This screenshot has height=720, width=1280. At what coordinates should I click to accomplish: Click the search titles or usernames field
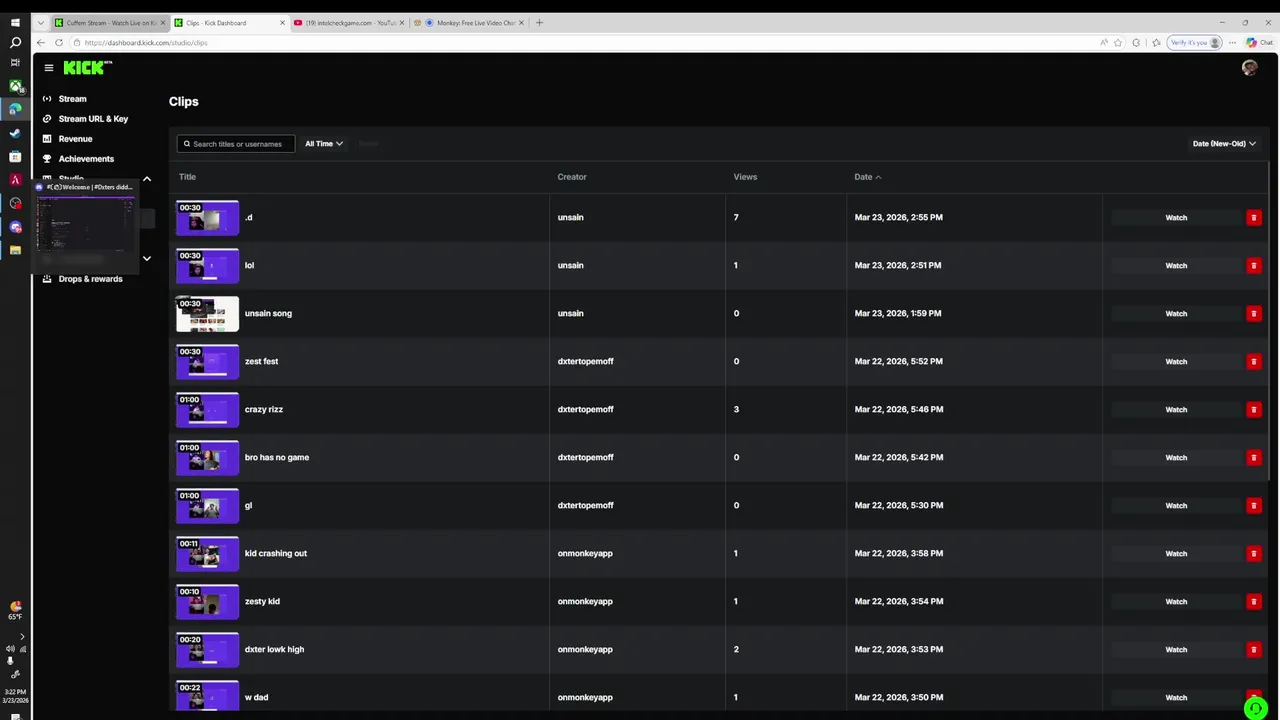coord(236,144)
